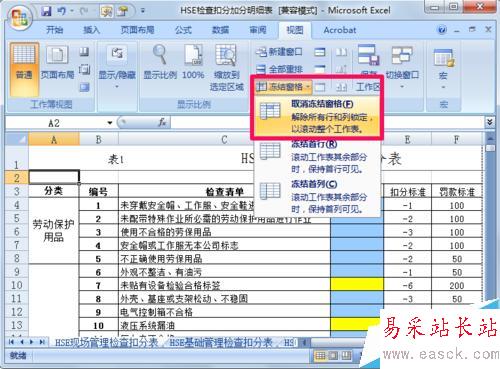Switch to 页面布局 page layout view
This screenshot has width=500, height=369.
click(57, 63)
